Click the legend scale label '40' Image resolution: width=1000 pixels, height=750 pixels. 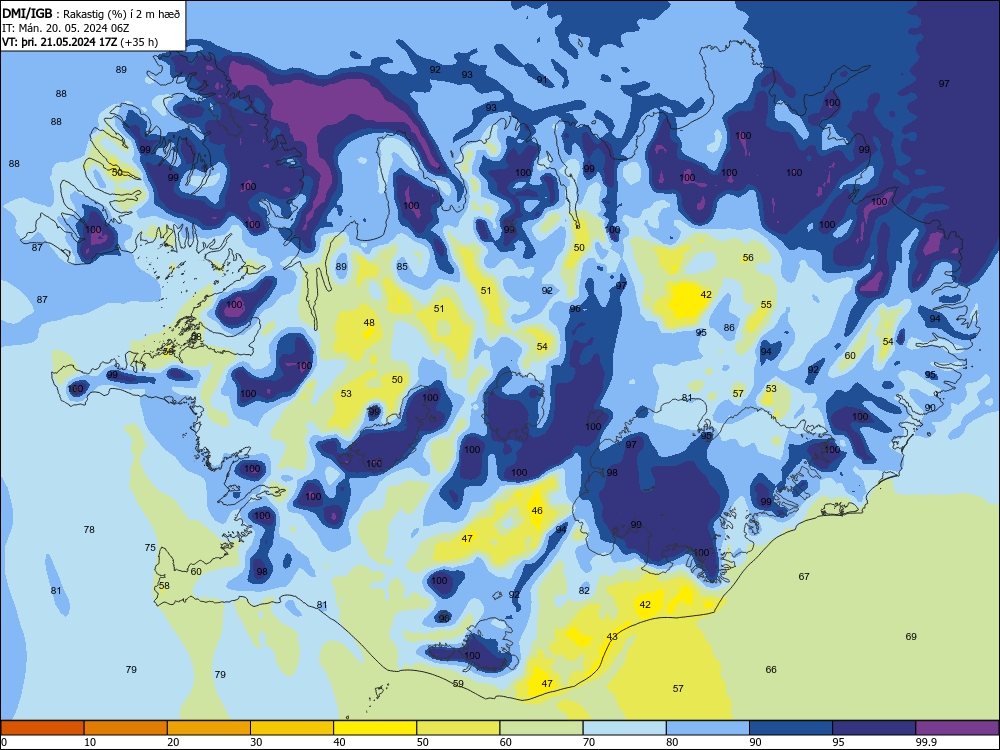tap(340, 742)
